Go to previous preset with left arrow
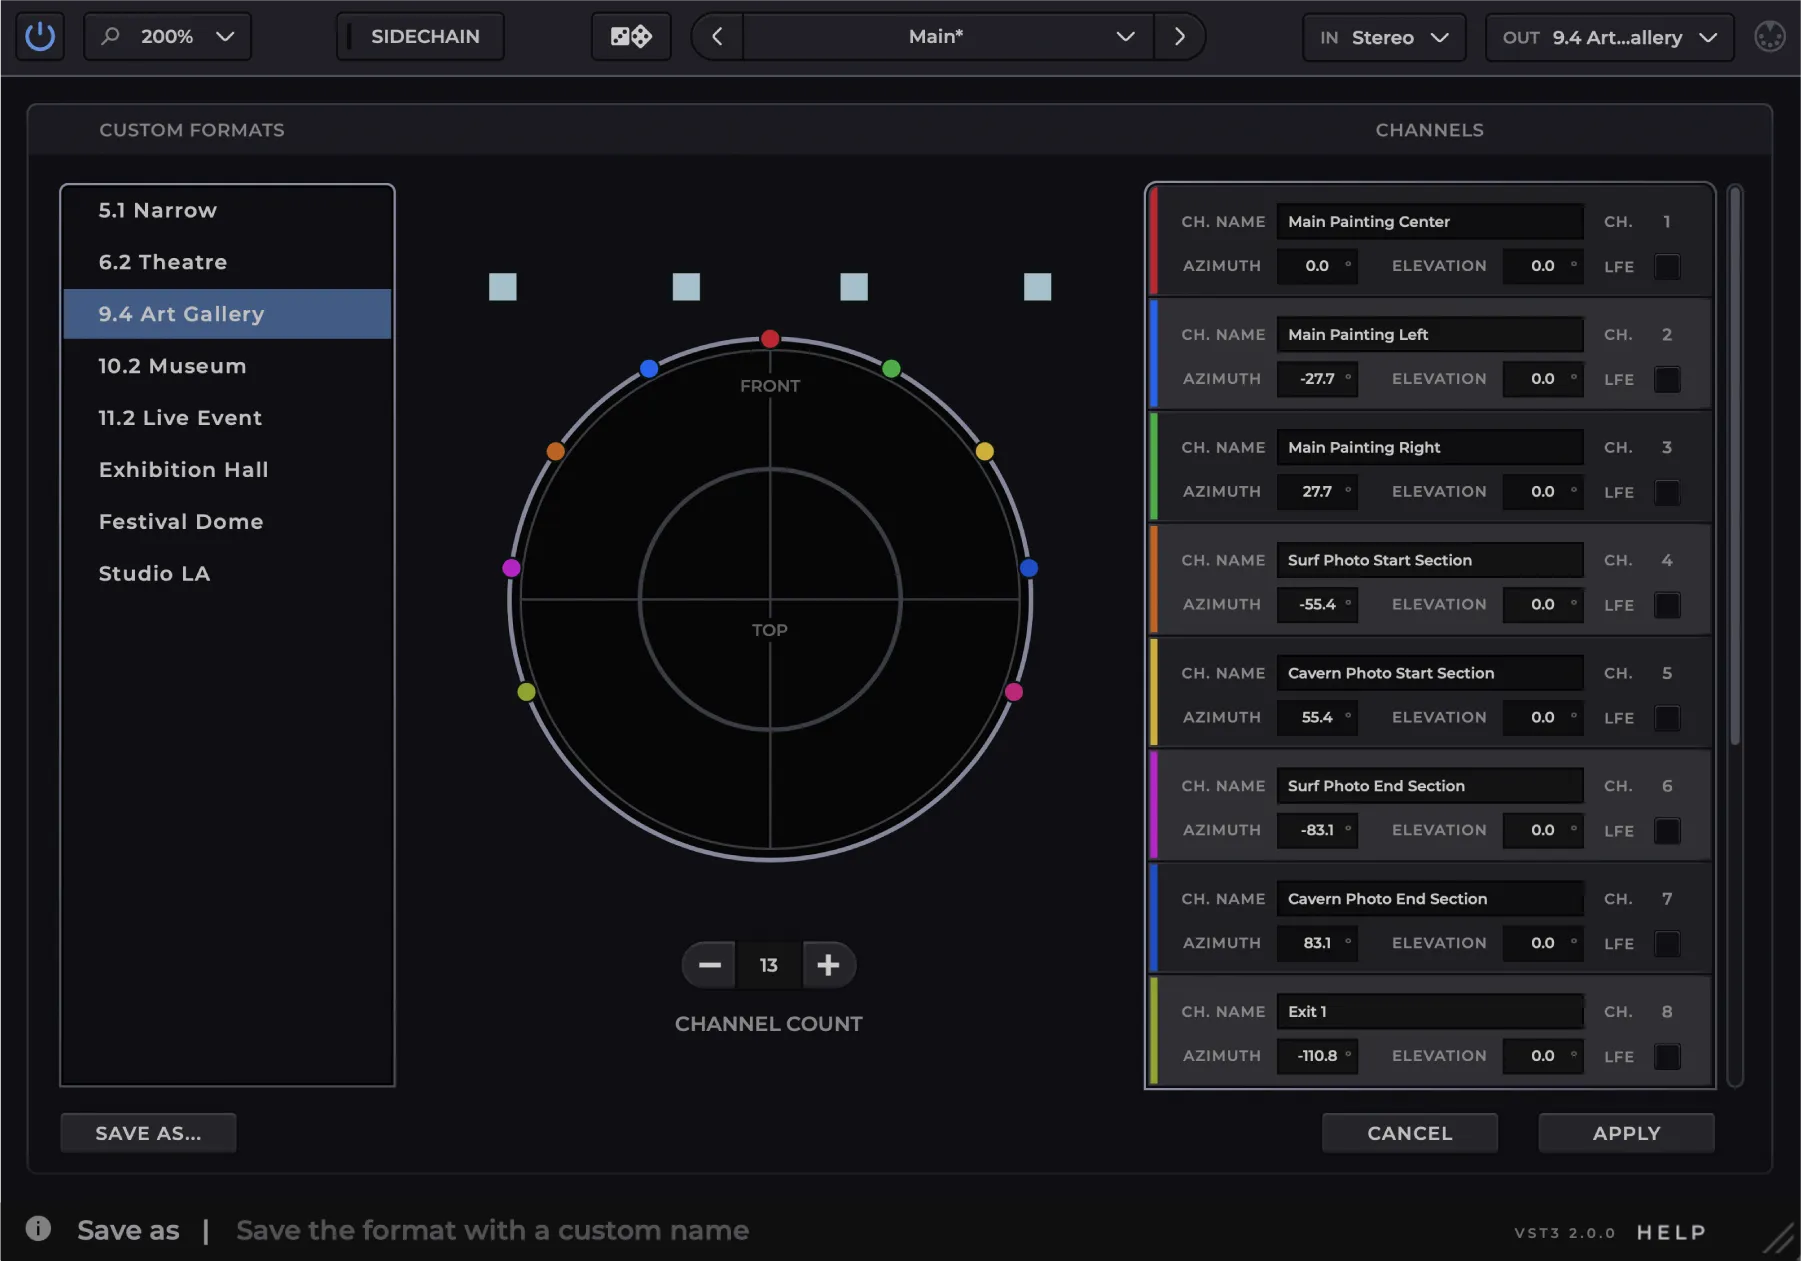The width and height of the screenshot is (1801, 1261). tap(717, 37)
